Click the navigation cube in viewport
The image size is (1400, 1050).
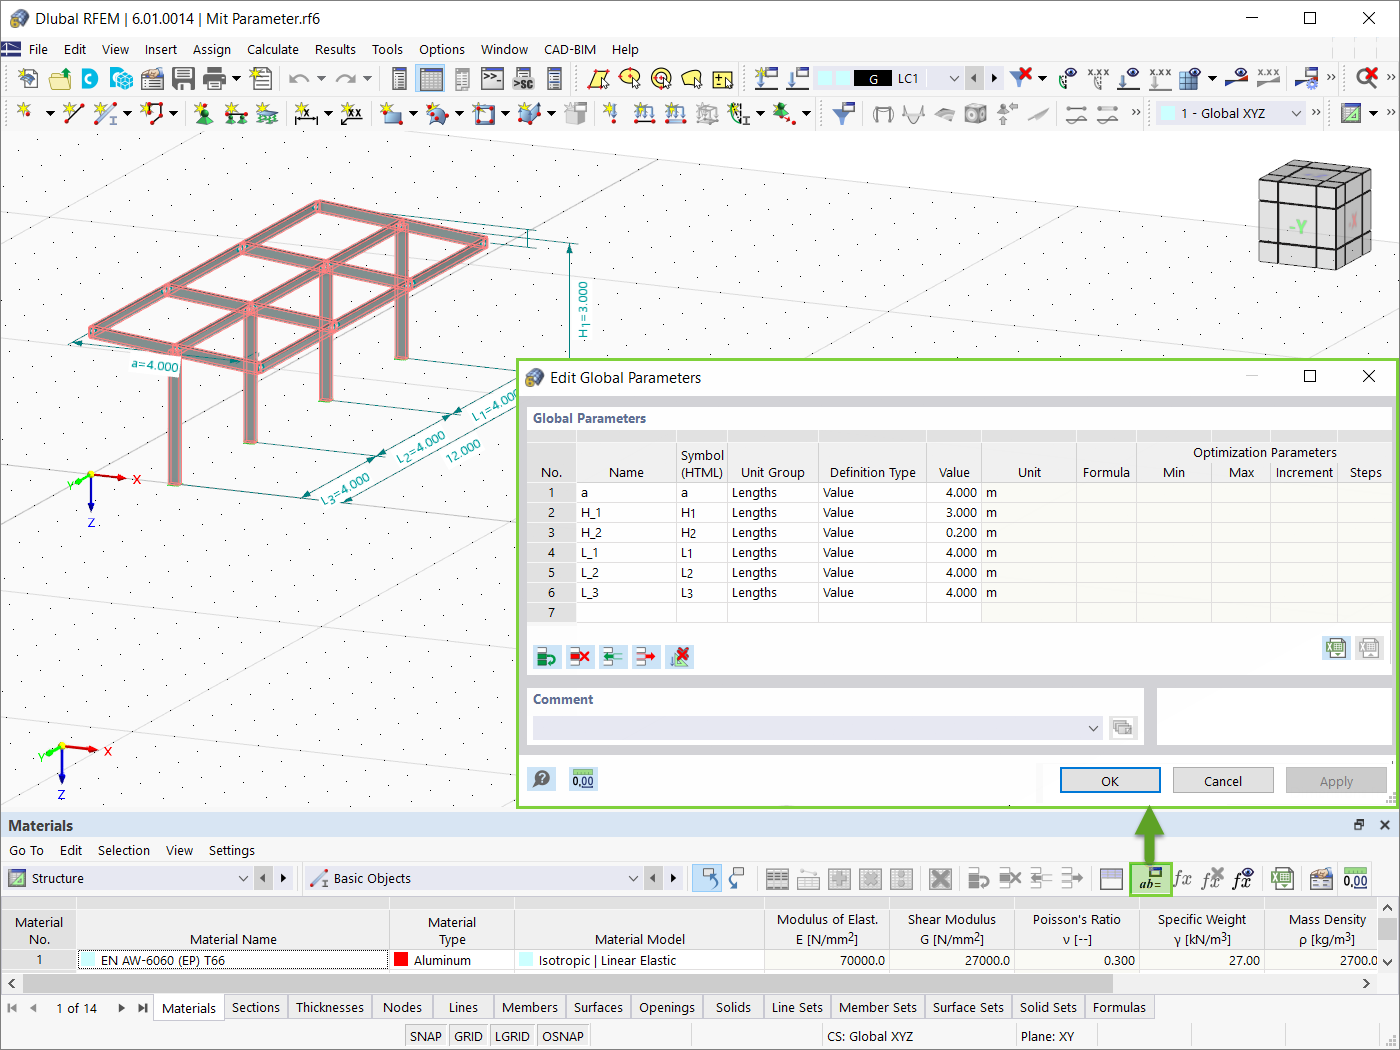(1313, 215)
